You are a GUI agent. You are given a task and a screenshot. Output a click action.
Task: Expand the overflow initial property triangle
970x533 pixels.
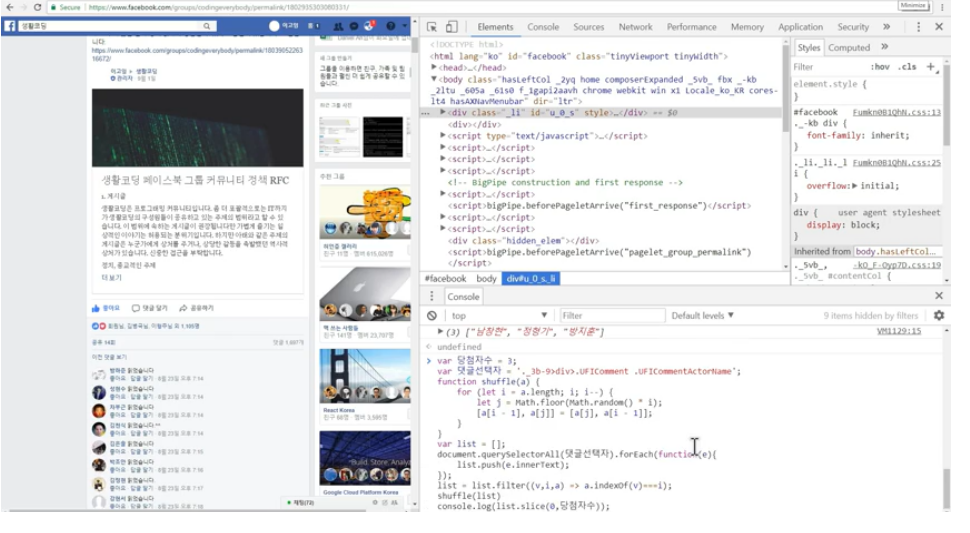pyautogui.click(x=855, y=185)
